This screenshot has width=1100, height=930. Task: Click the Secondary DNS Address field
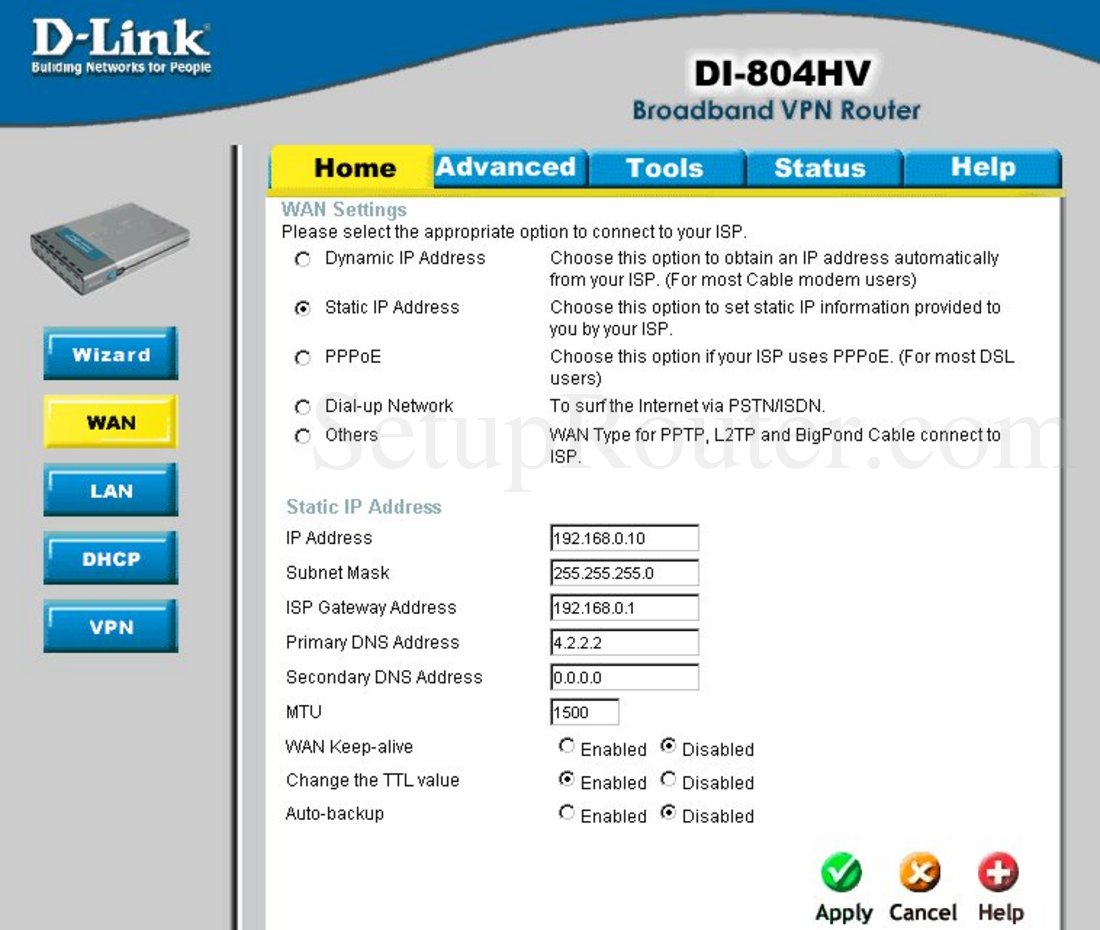(x=624, y=678)
